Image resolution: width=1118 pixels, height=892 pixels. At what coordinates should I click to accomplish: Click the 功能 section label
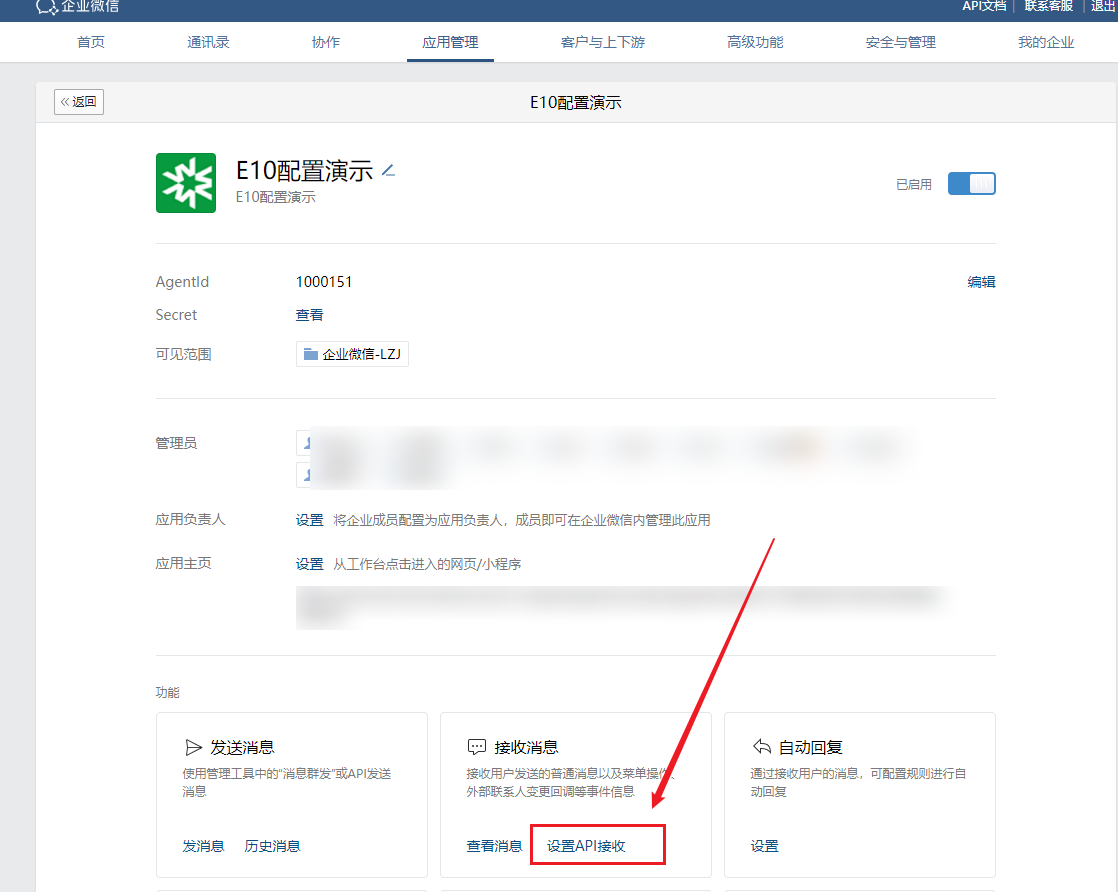(x=168, y=692)
